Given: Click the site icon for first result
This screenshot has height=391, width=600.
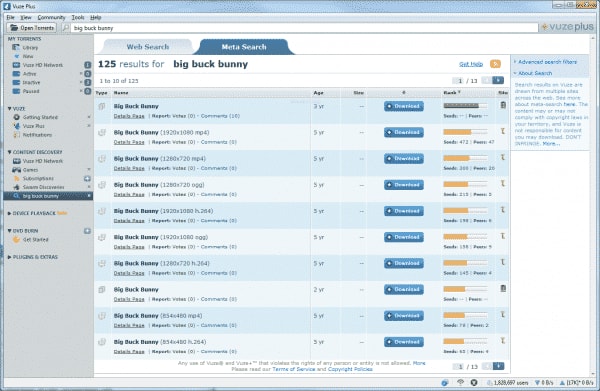Looking at the screenshot, I should [503, 105].
